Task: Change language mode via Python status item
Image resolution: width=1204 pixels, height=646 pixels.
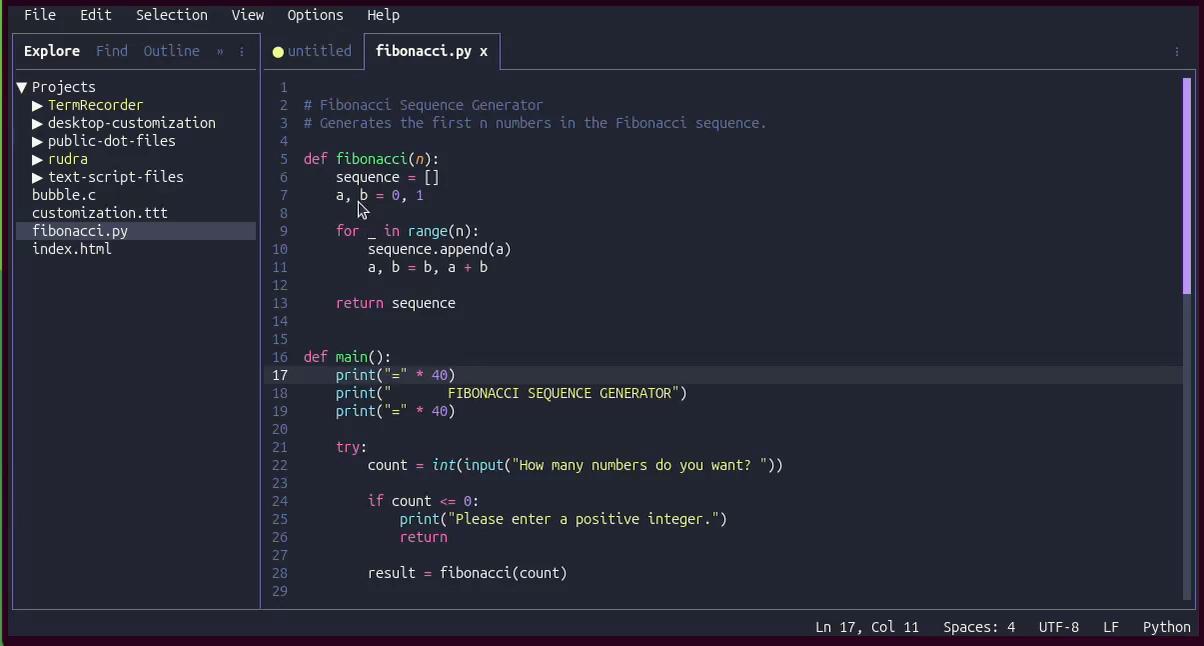Action: (x=1167, y=627)
